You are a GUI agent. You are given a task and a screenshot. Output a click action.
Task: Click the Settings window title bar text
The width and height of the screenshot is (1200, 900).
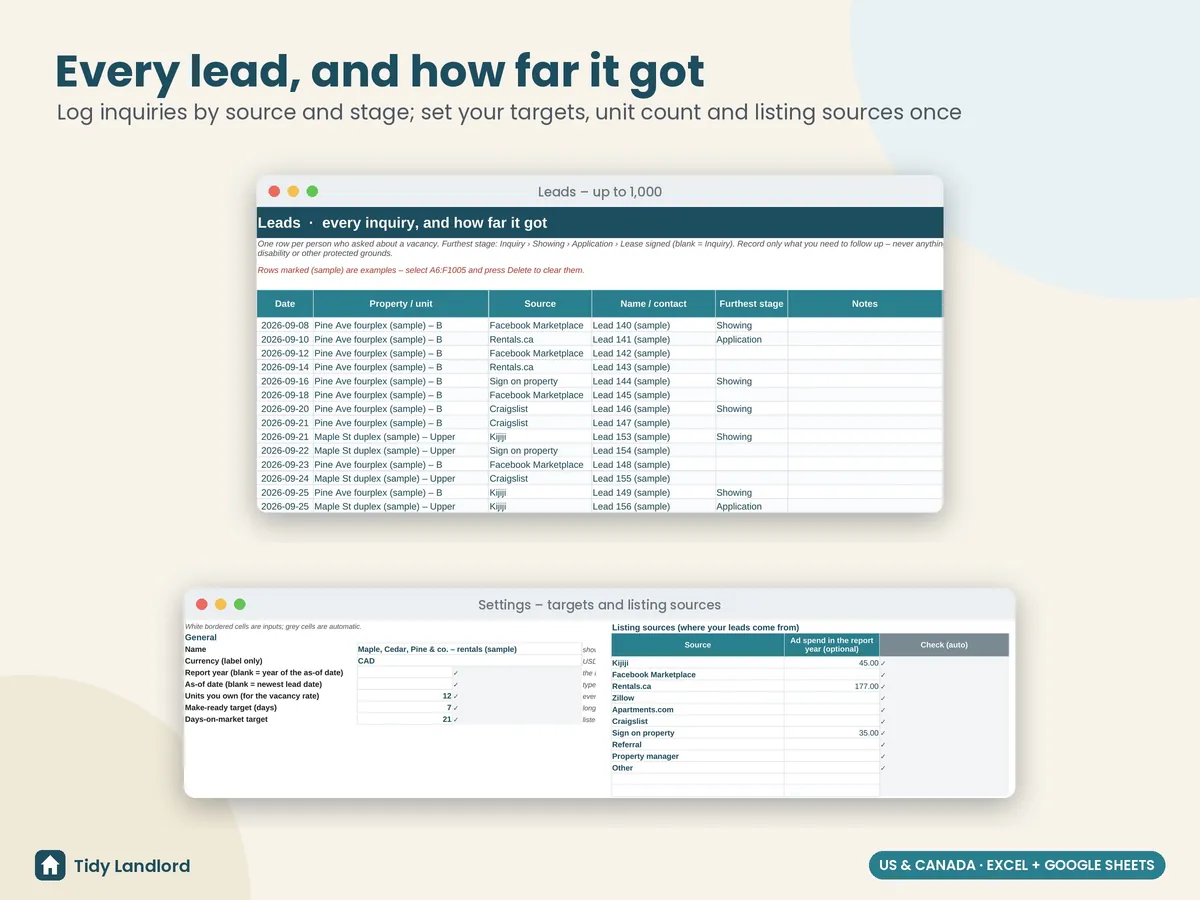tap(599, 605)
